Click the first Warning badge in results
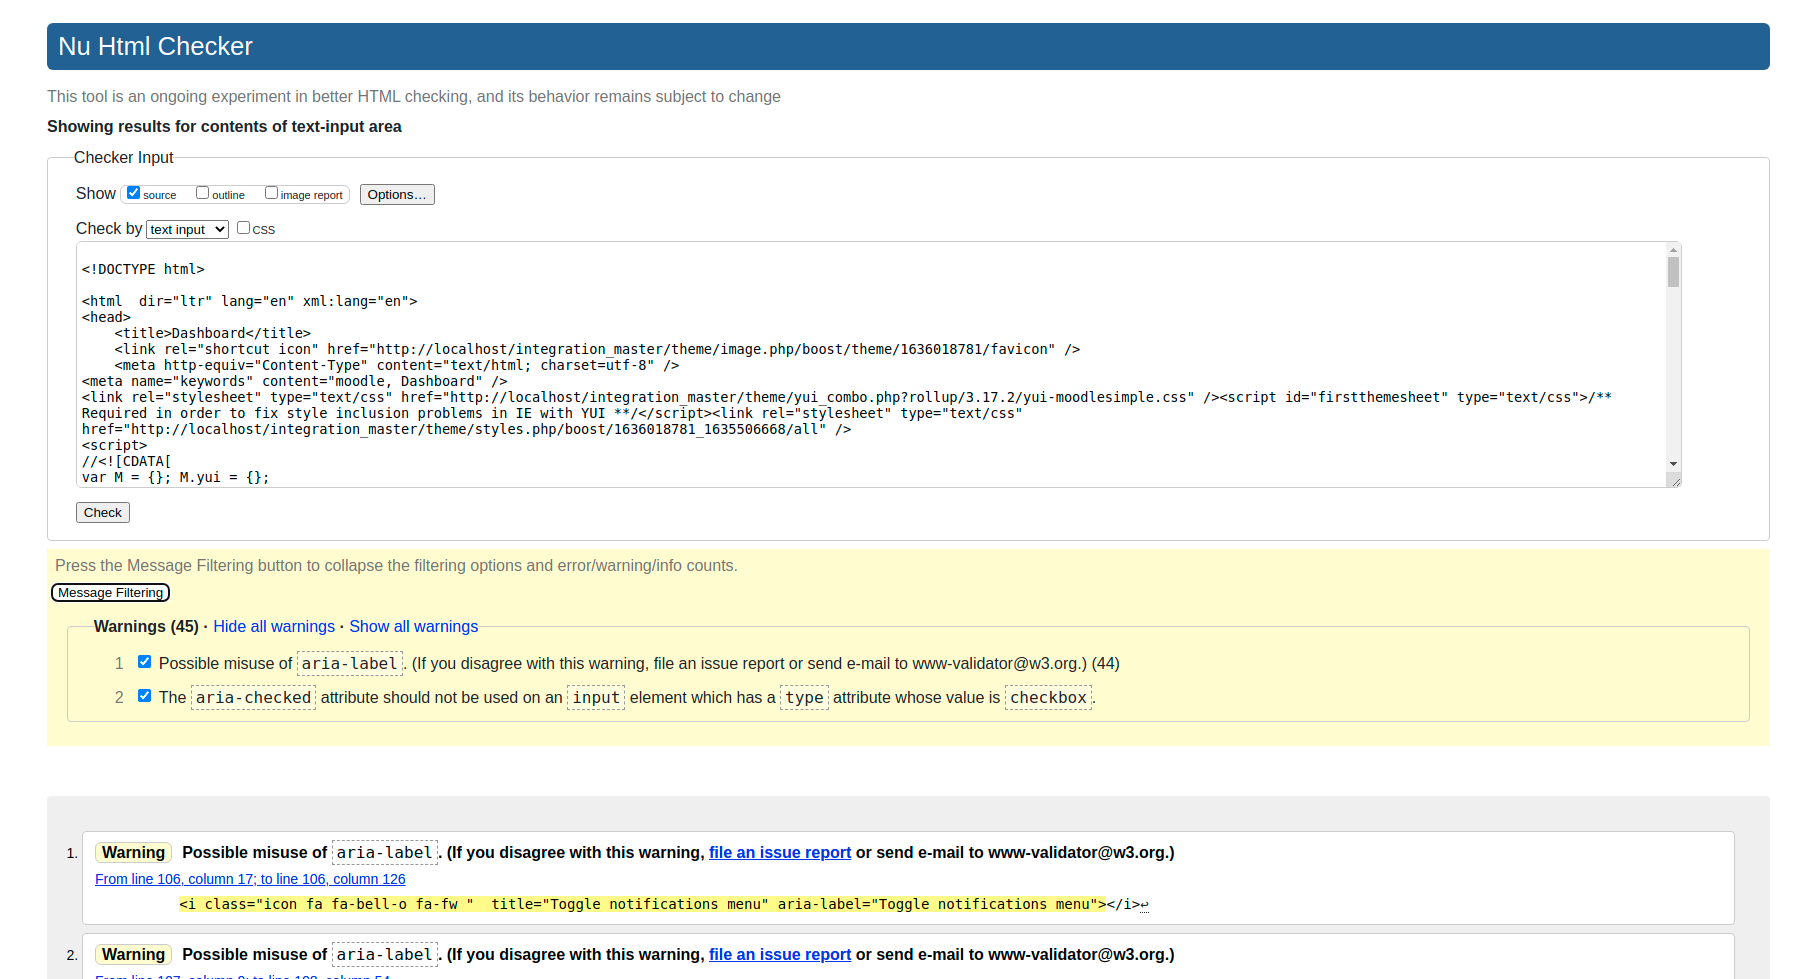The image size is (1815, 979). tap(133, 852)
